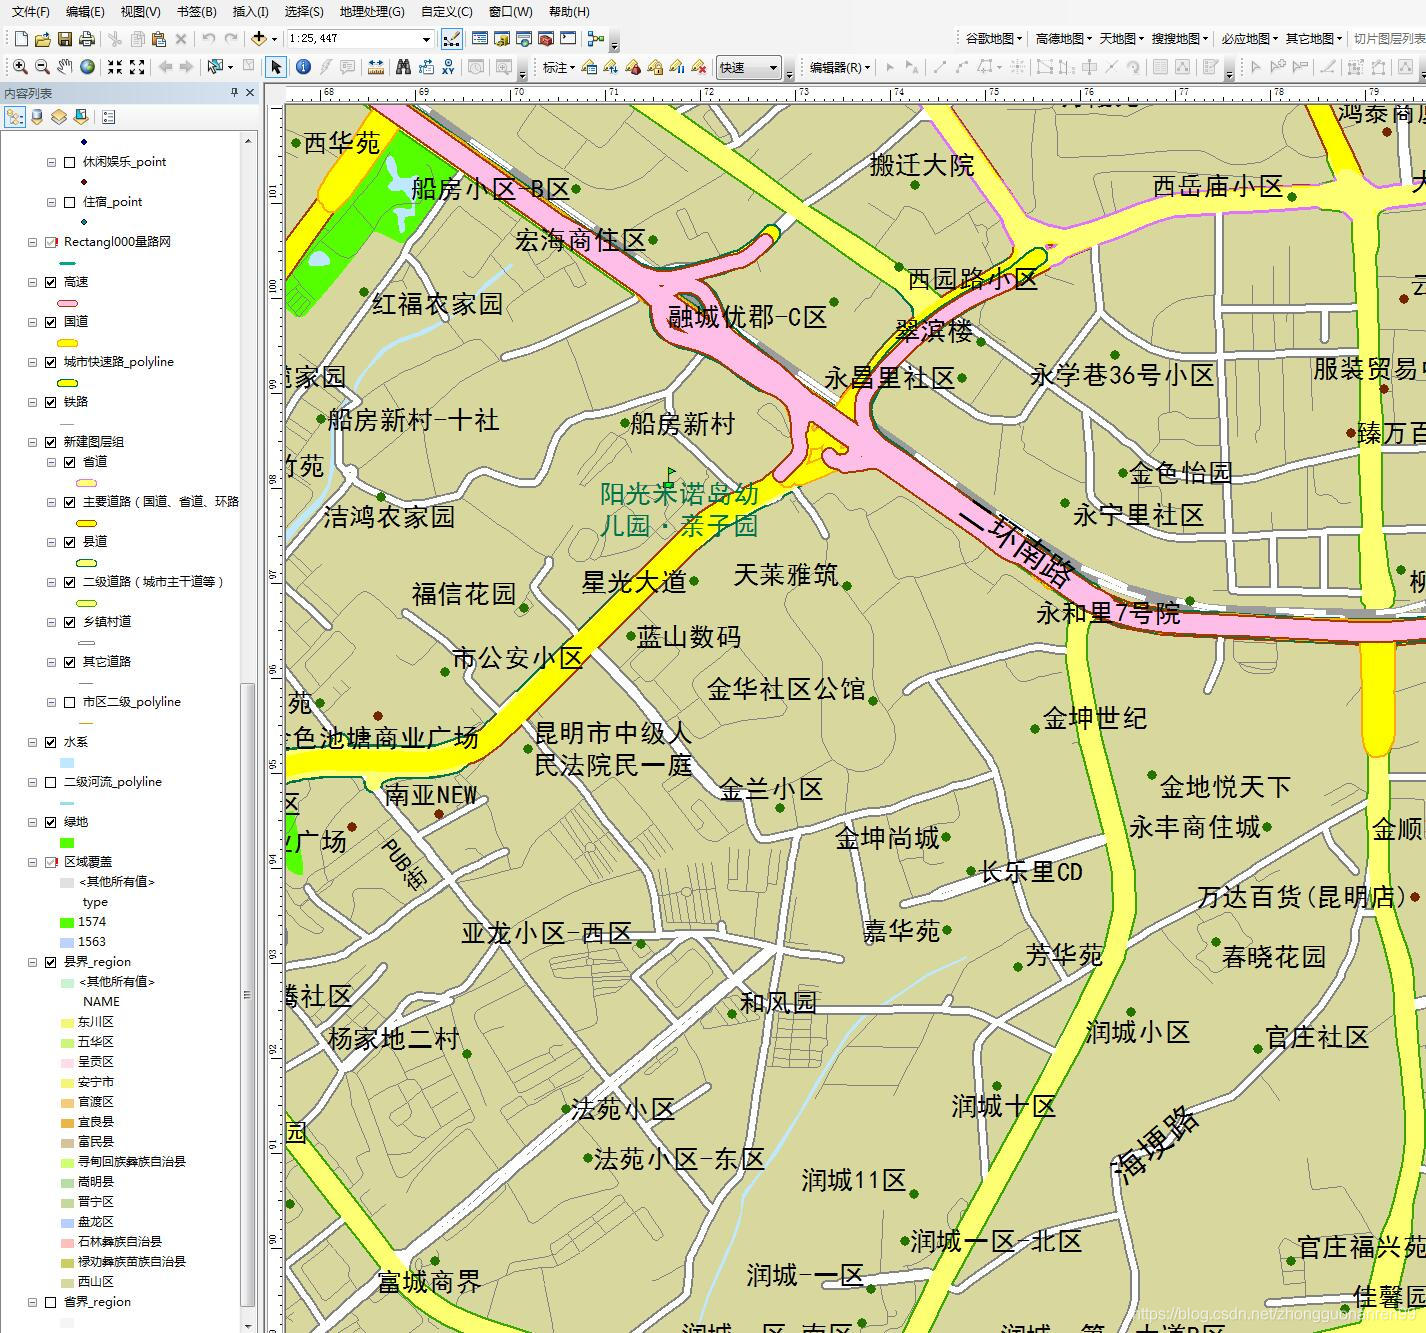Open the 自定义(C) menu

coord(446,11)
